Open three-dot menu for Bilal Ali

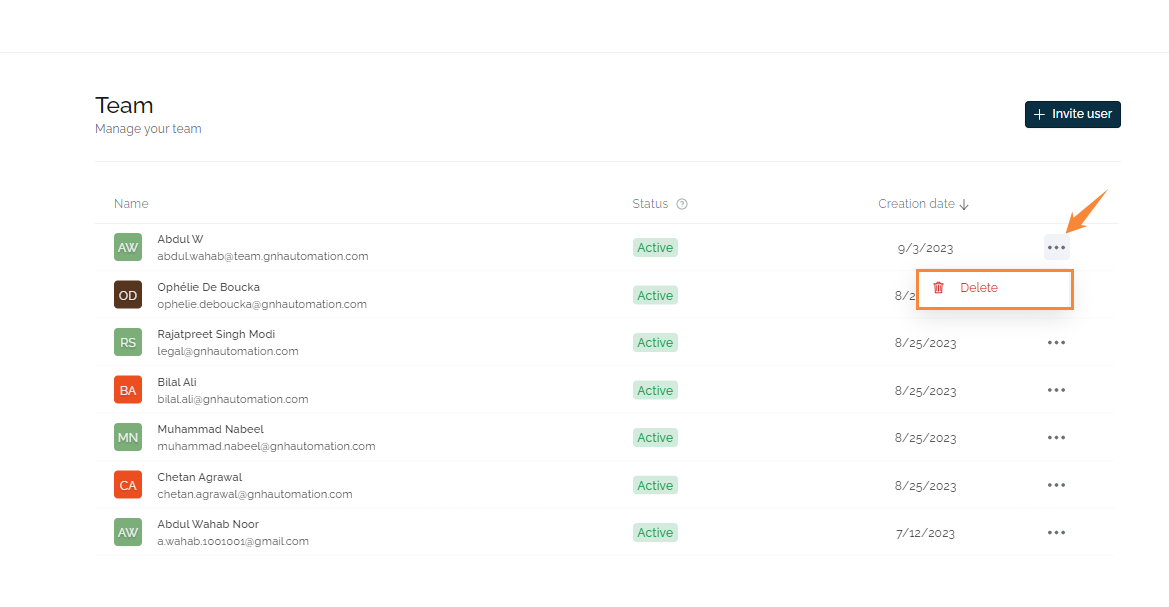[x=1056, y=390]
